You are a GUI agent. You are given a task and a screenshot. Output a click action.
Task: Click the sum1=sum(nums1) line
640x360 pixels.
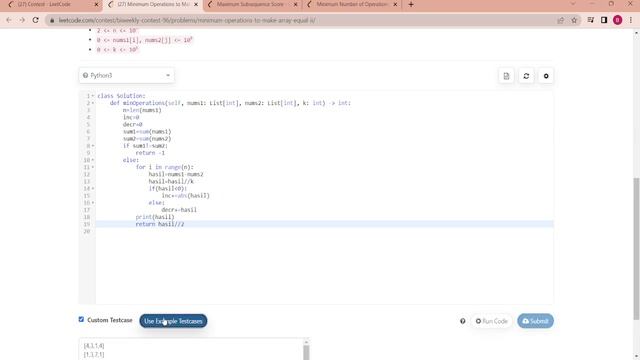pyautogui.click(x=147, y=132)
